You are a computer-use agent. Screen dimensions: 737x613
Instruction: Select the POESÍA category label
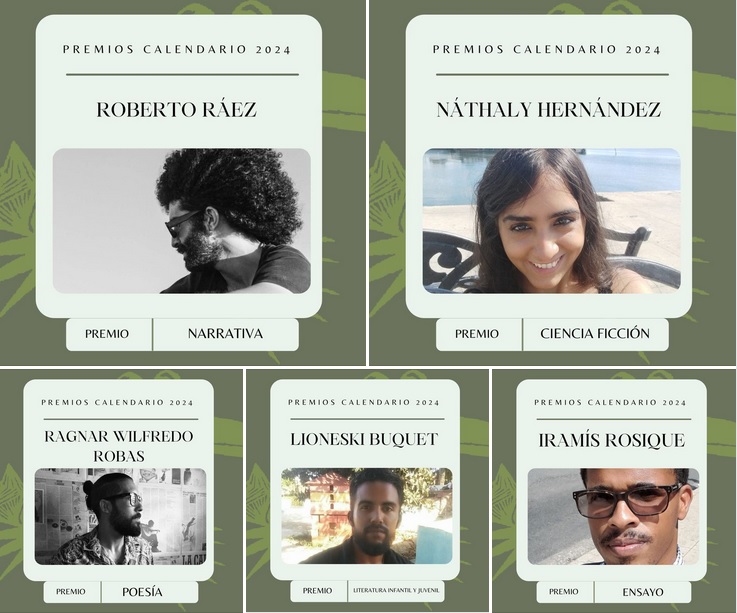click(x=142, y=592)
